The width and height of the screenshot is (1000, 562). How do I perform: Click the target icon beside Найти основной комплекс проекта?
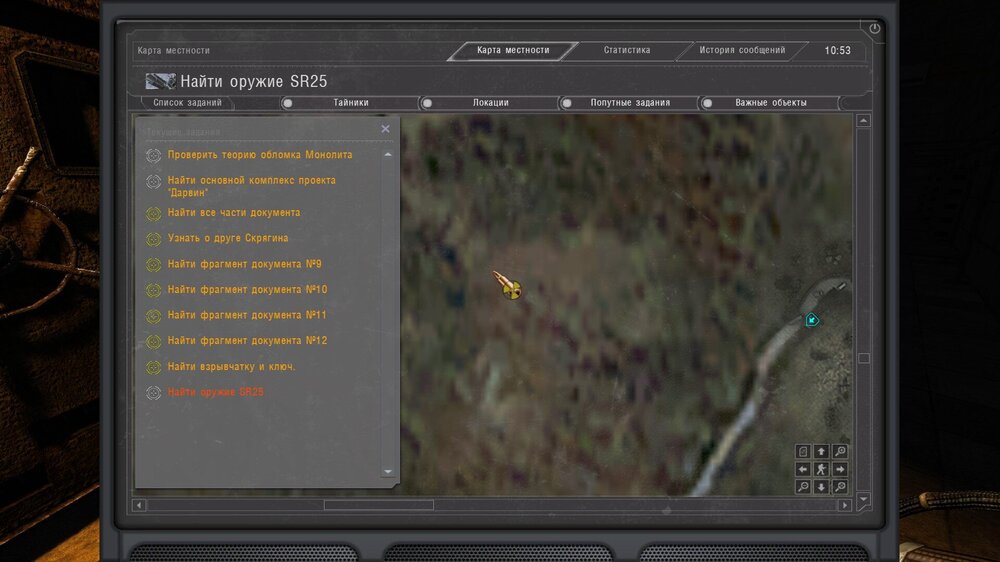[x=153, y=182]
